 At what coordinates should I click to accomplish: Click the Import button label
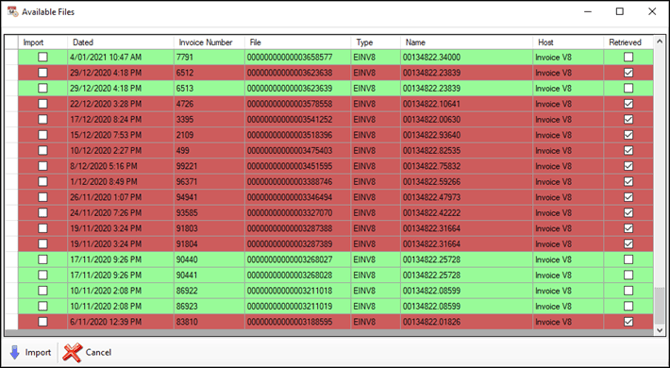tap(38, 353)
